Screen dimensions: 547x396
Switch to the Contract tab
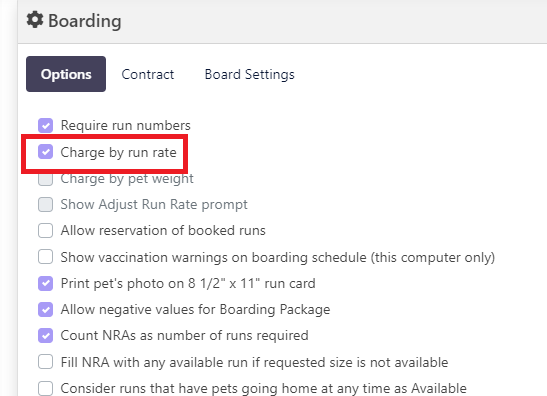148,74
